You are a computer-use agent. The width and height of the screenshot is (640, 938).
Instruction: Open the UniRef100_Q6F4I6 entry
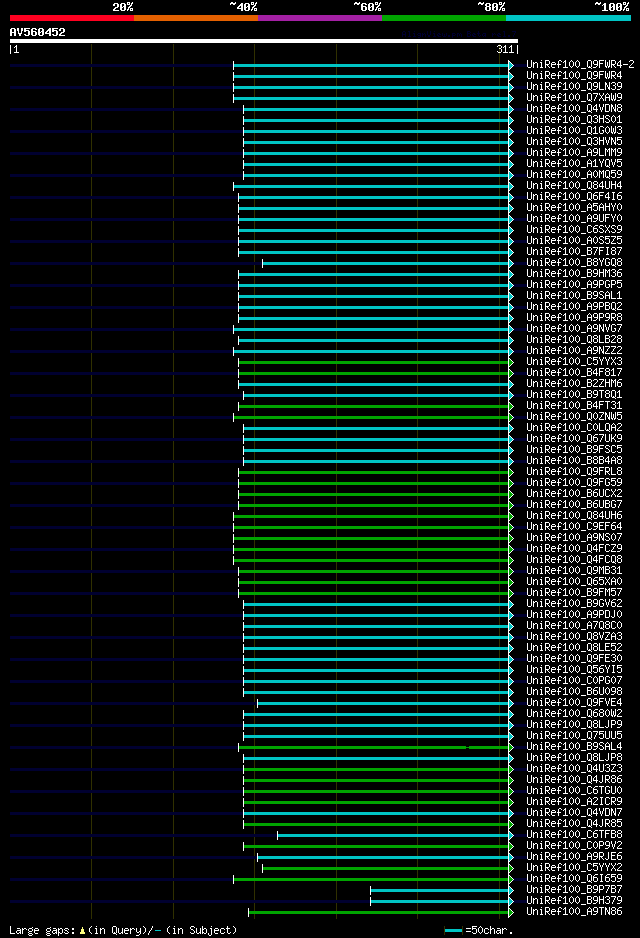574,197
